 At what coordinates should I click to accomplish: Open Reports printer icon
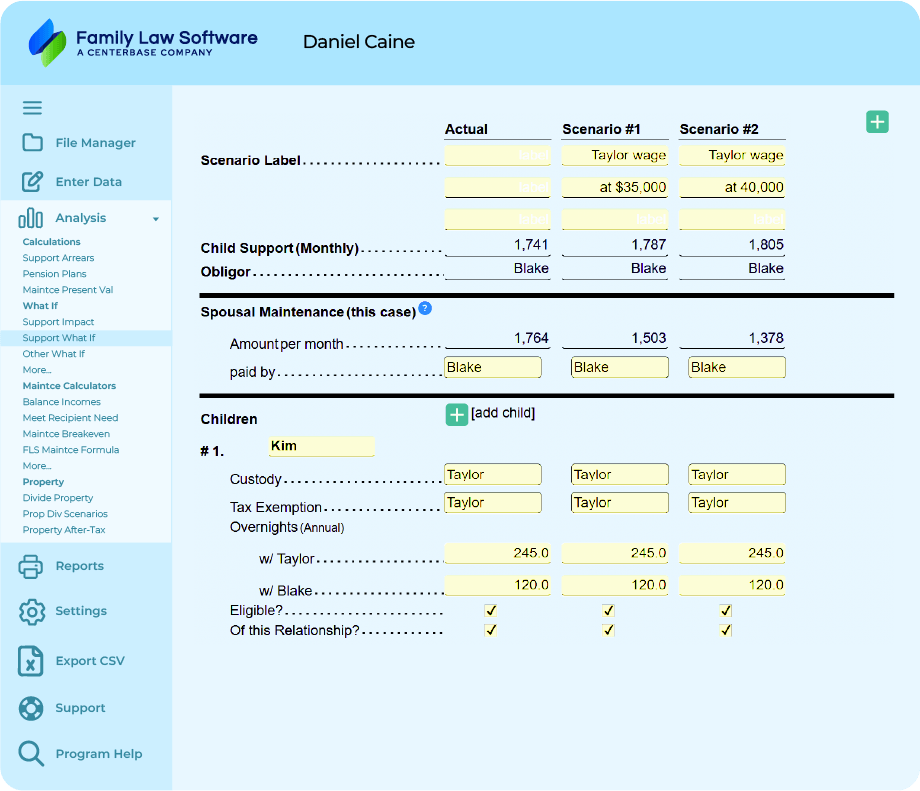tap(32, 566)
